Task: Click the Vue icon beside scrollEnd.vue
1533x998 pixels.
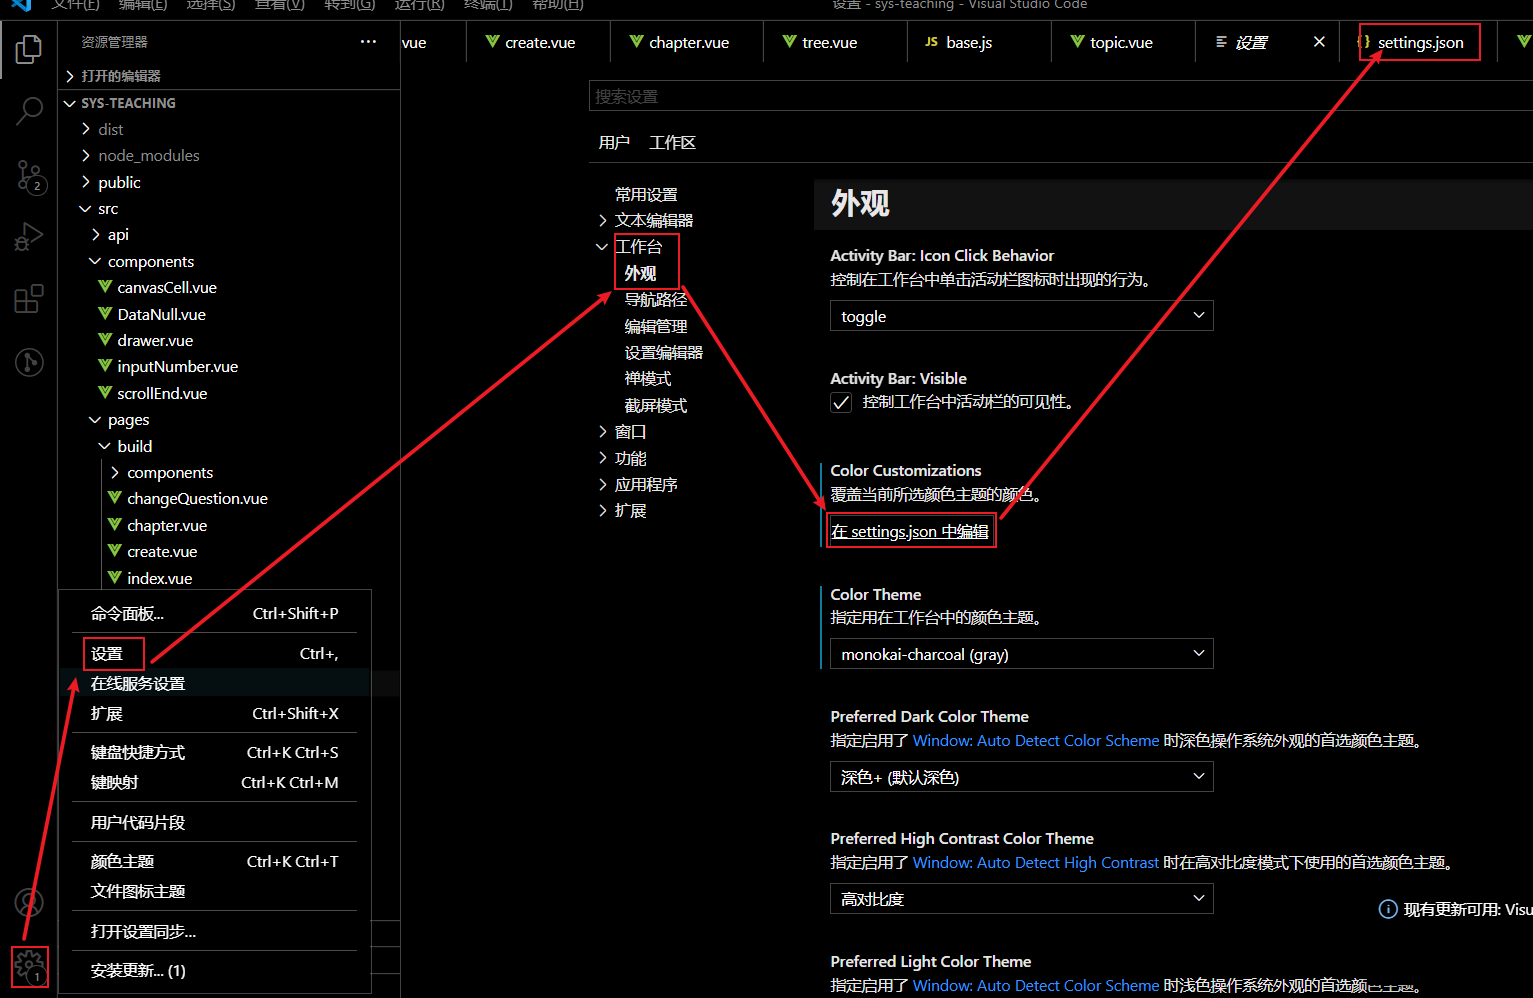Action: [x=105, y=393]
